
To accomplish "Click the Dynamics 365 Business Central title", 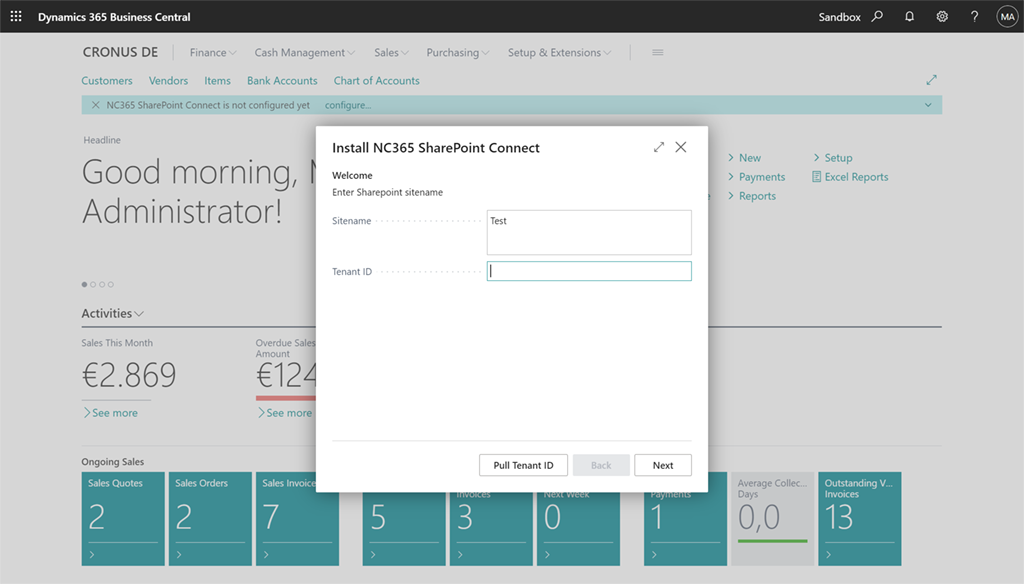I will pos(114,17).
